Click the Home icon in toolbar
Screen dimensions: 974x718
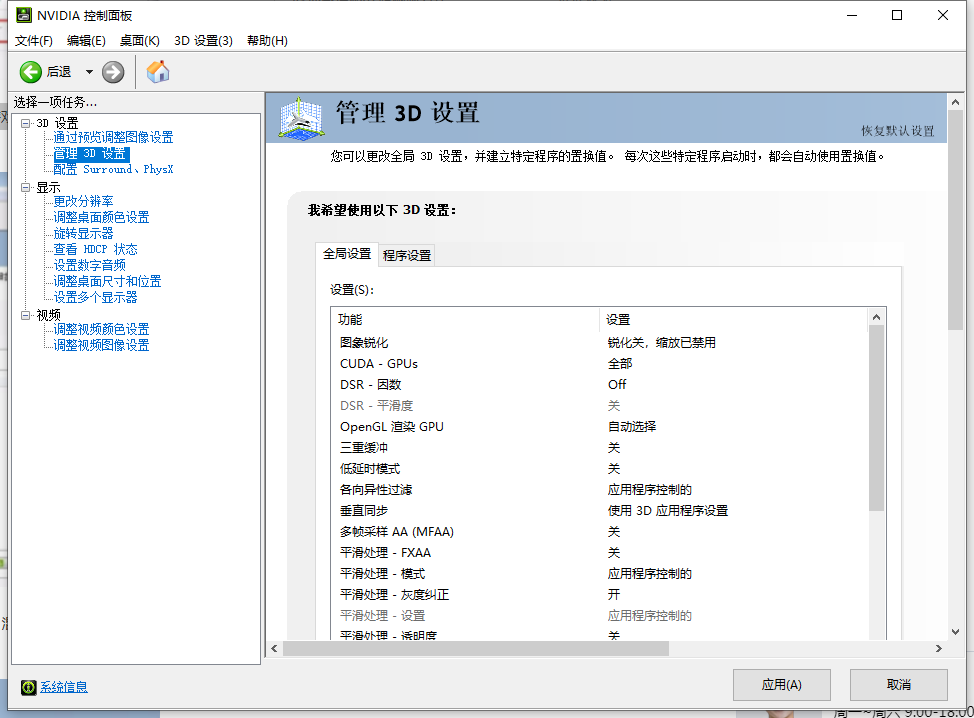click(158, 71)
